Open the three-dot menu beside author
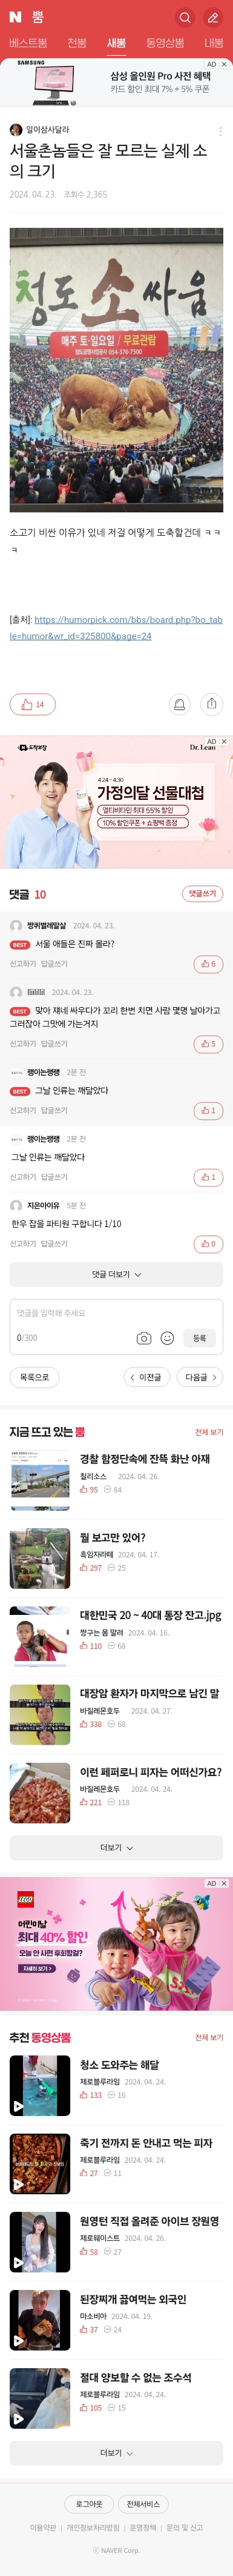Screen dimensions: 233x2576 (220, 131)
